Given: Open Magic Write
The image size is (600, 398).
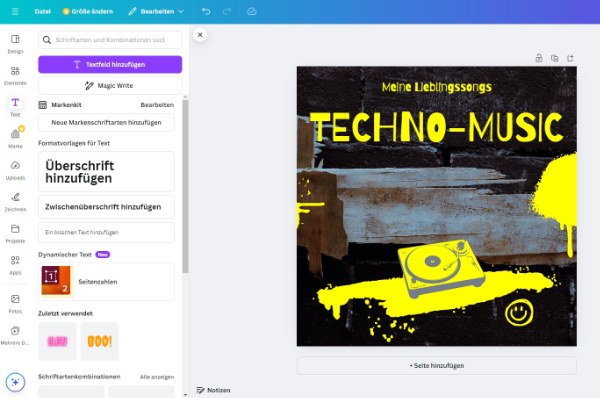Looking at the screenshot, I should 110,85.
